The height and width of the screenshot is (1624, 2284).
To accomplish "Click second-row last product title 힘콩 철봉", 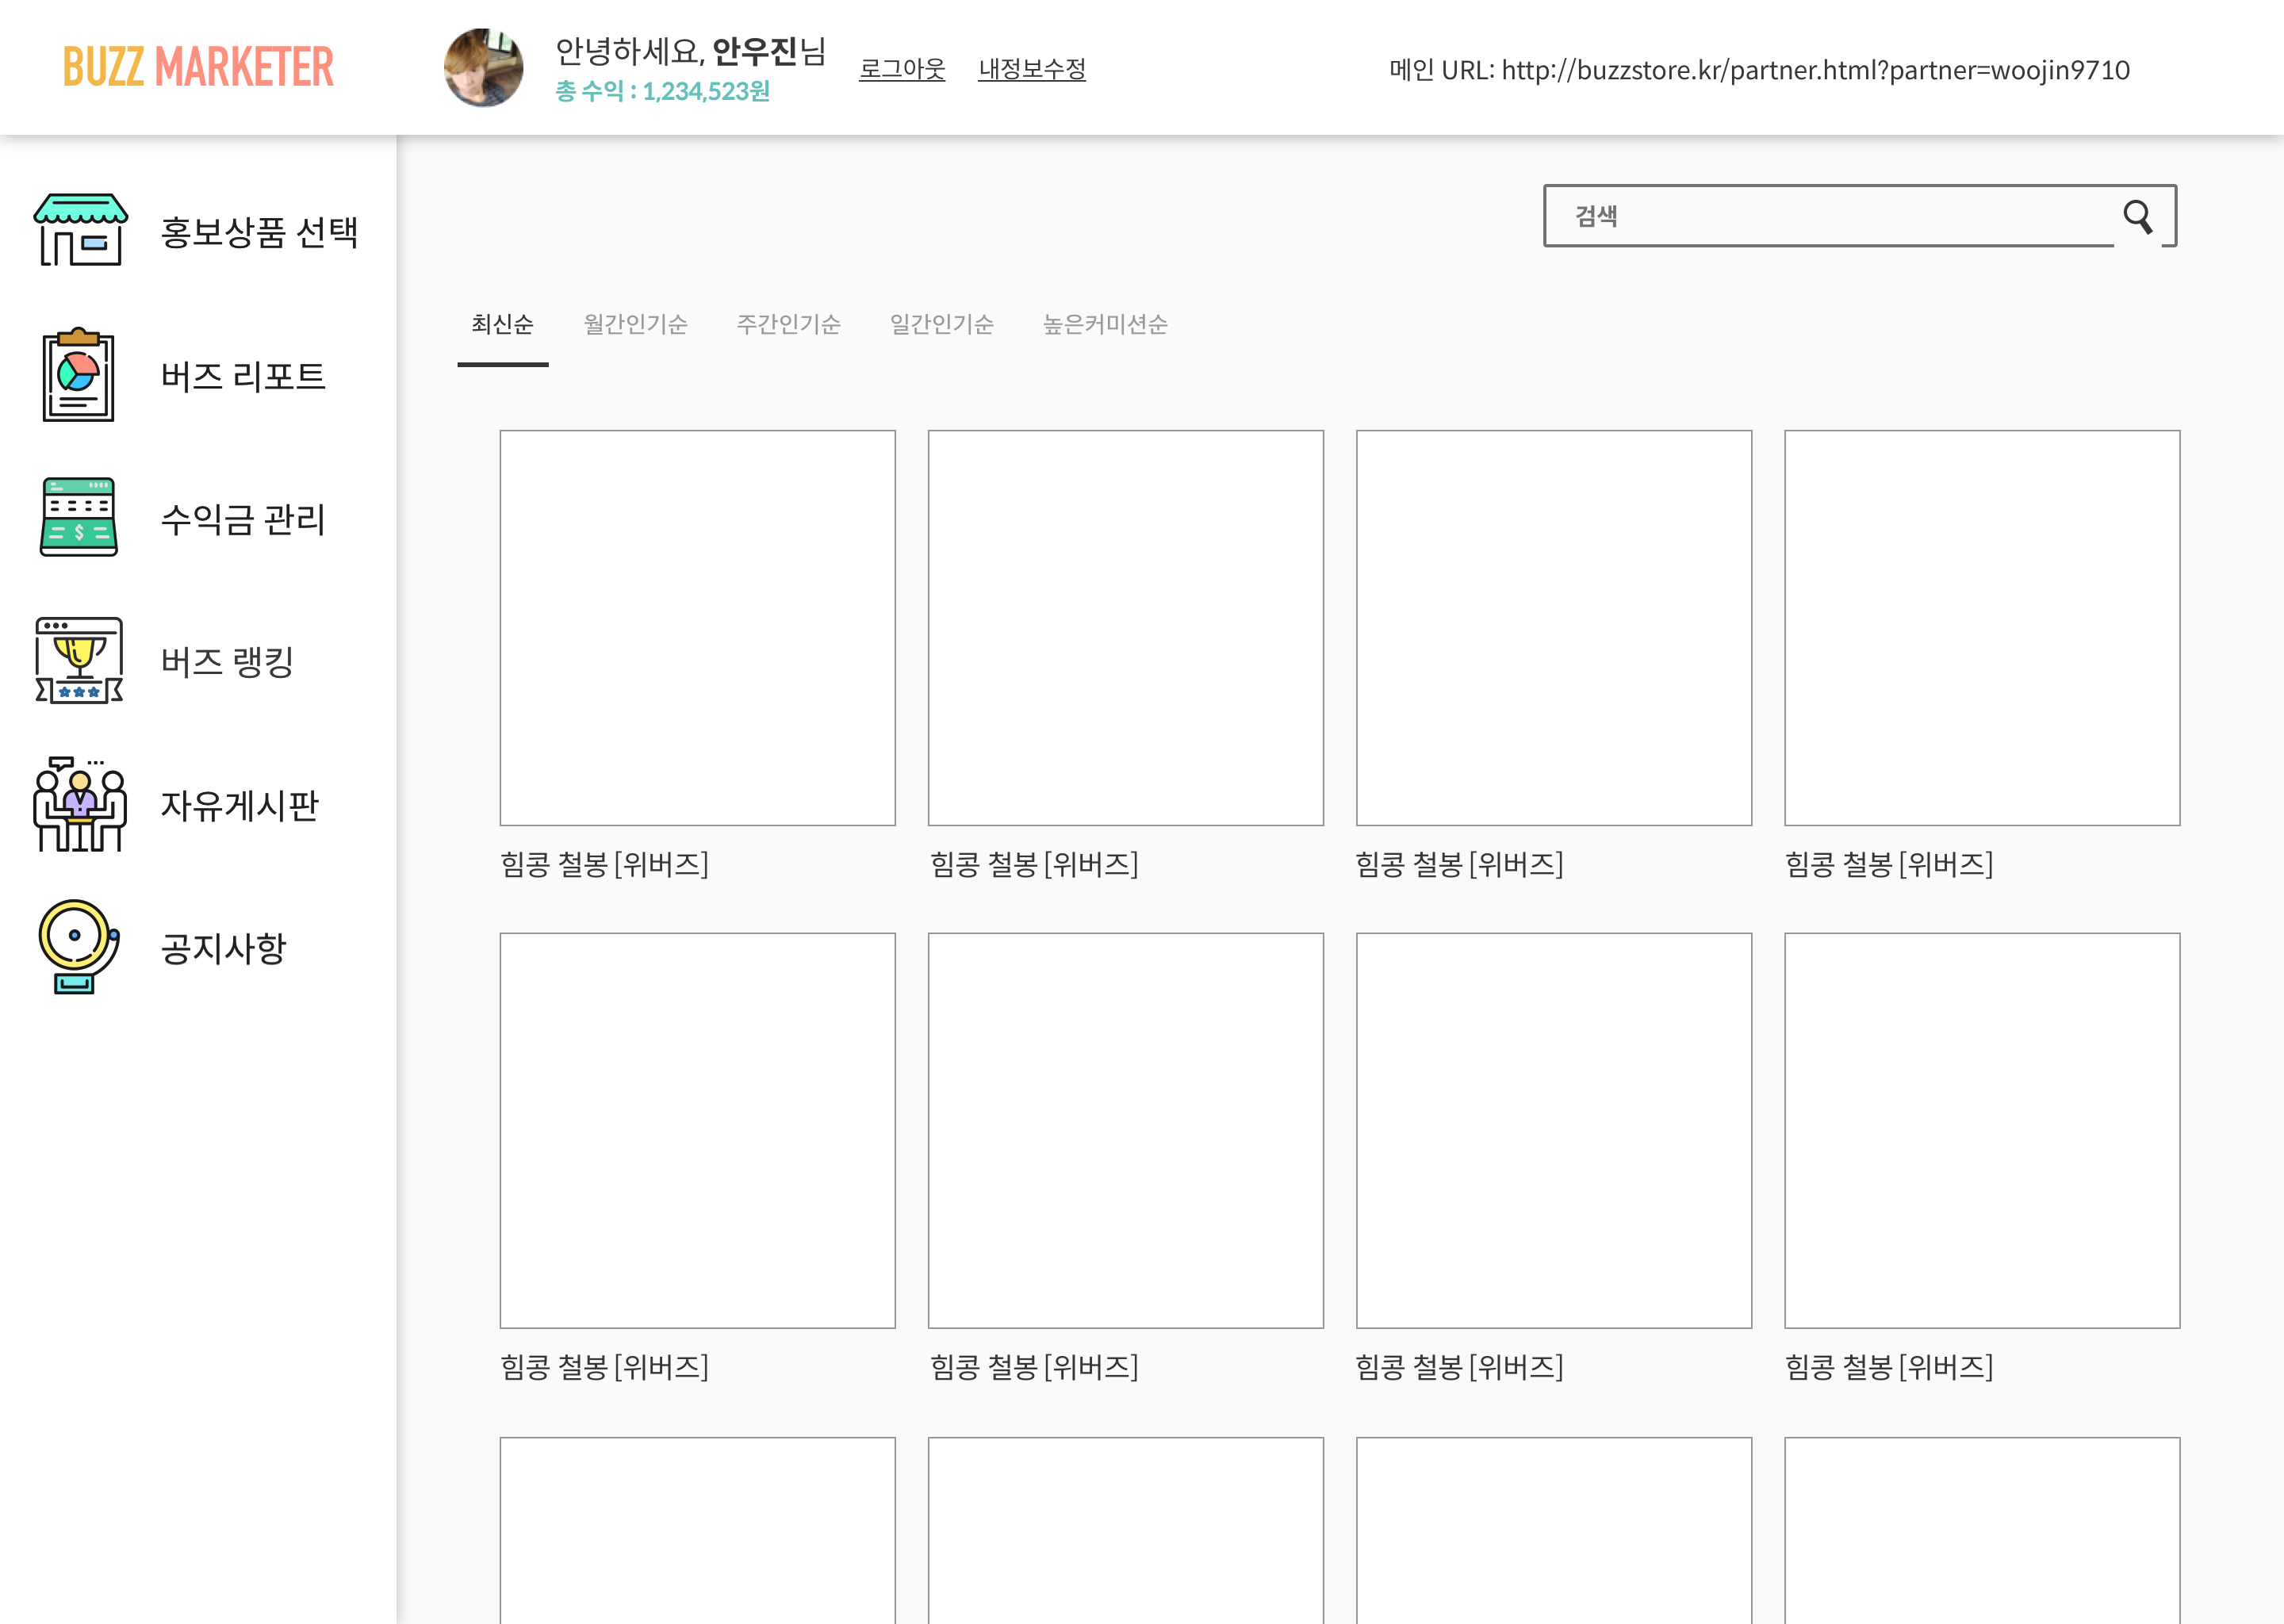I will (1889, 1367).
